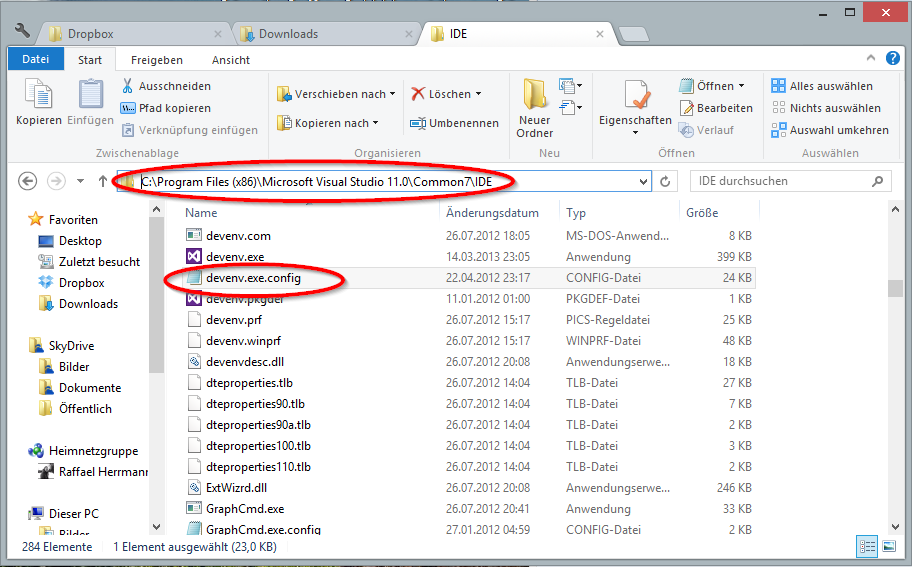This screenshot has width=912, height=567.
Task: Select the GraphCmd.exe file
Action: pyautogui.click(x=245, y=509)
